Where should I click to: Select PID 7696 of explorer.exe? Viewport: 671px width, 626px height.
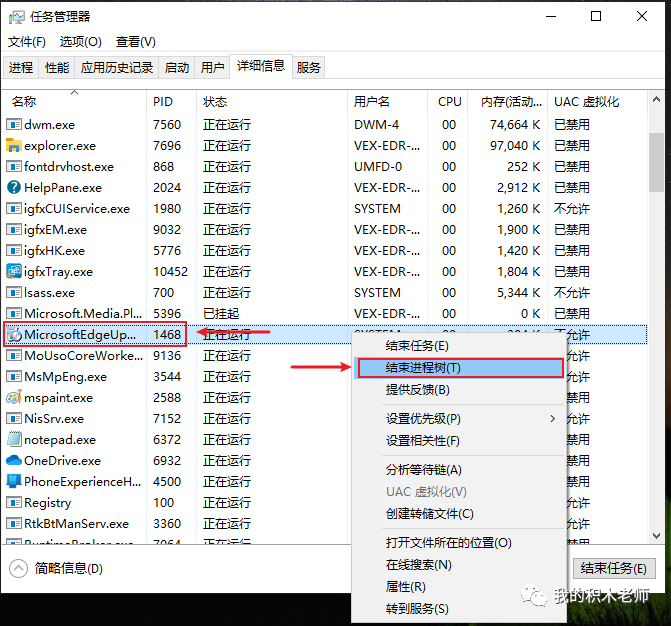[x=167, y=145]
